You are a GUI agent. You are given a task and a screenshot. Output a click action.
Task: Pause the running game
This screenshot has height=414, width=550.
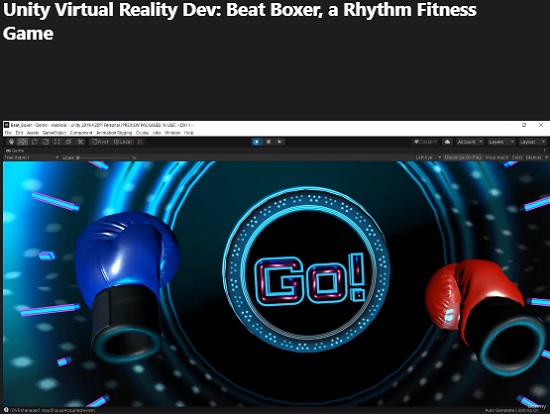[x=268, y=142]
